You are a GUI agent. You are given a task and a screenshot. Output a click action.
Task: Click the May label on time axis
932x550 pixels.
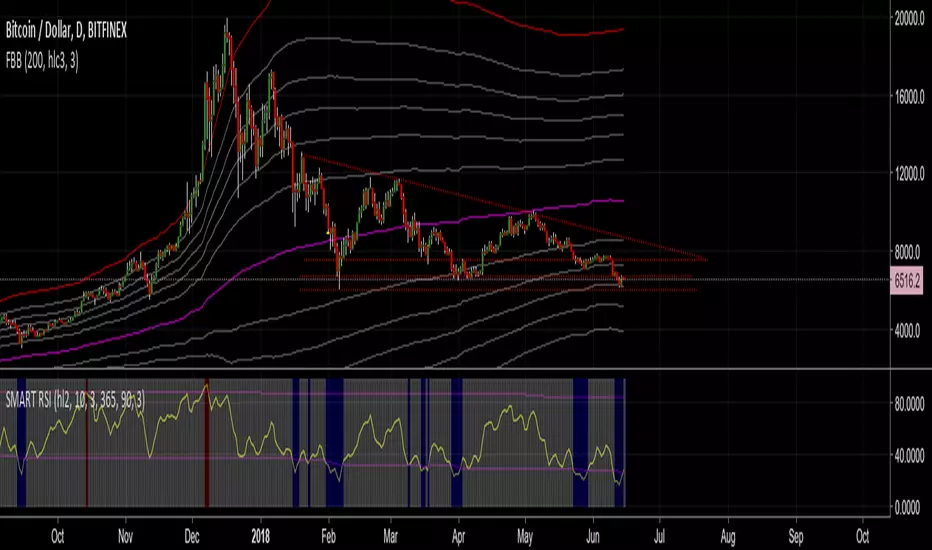(525, 536)
